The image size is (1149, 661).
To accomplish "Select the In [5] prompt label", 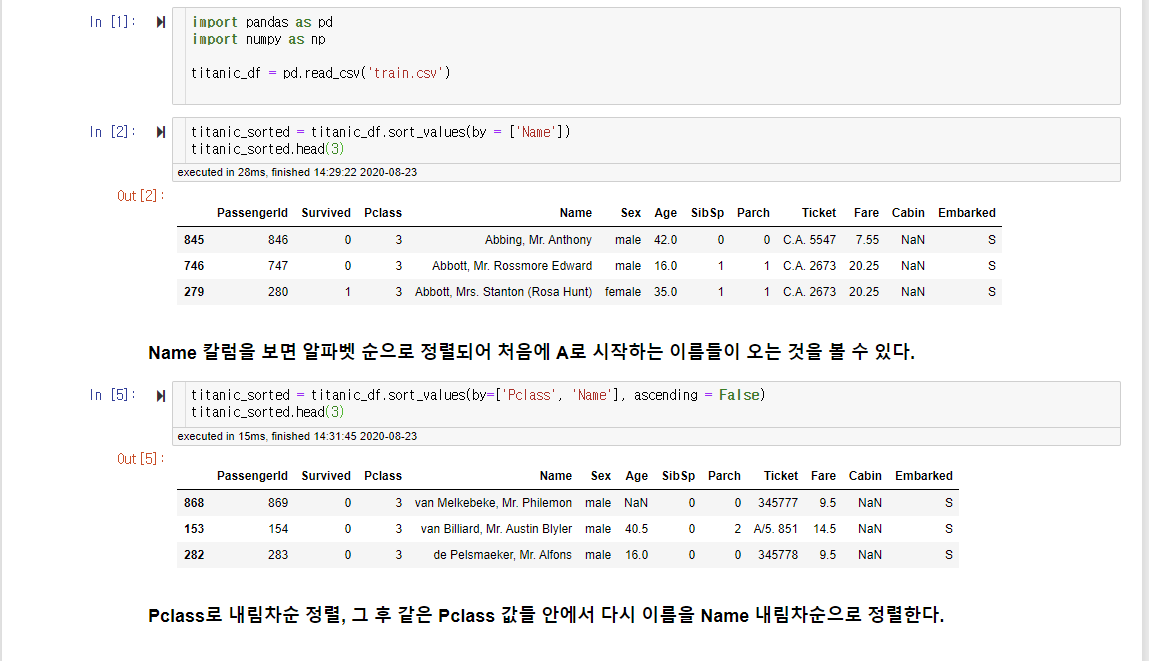I will (x=113, y=395).
